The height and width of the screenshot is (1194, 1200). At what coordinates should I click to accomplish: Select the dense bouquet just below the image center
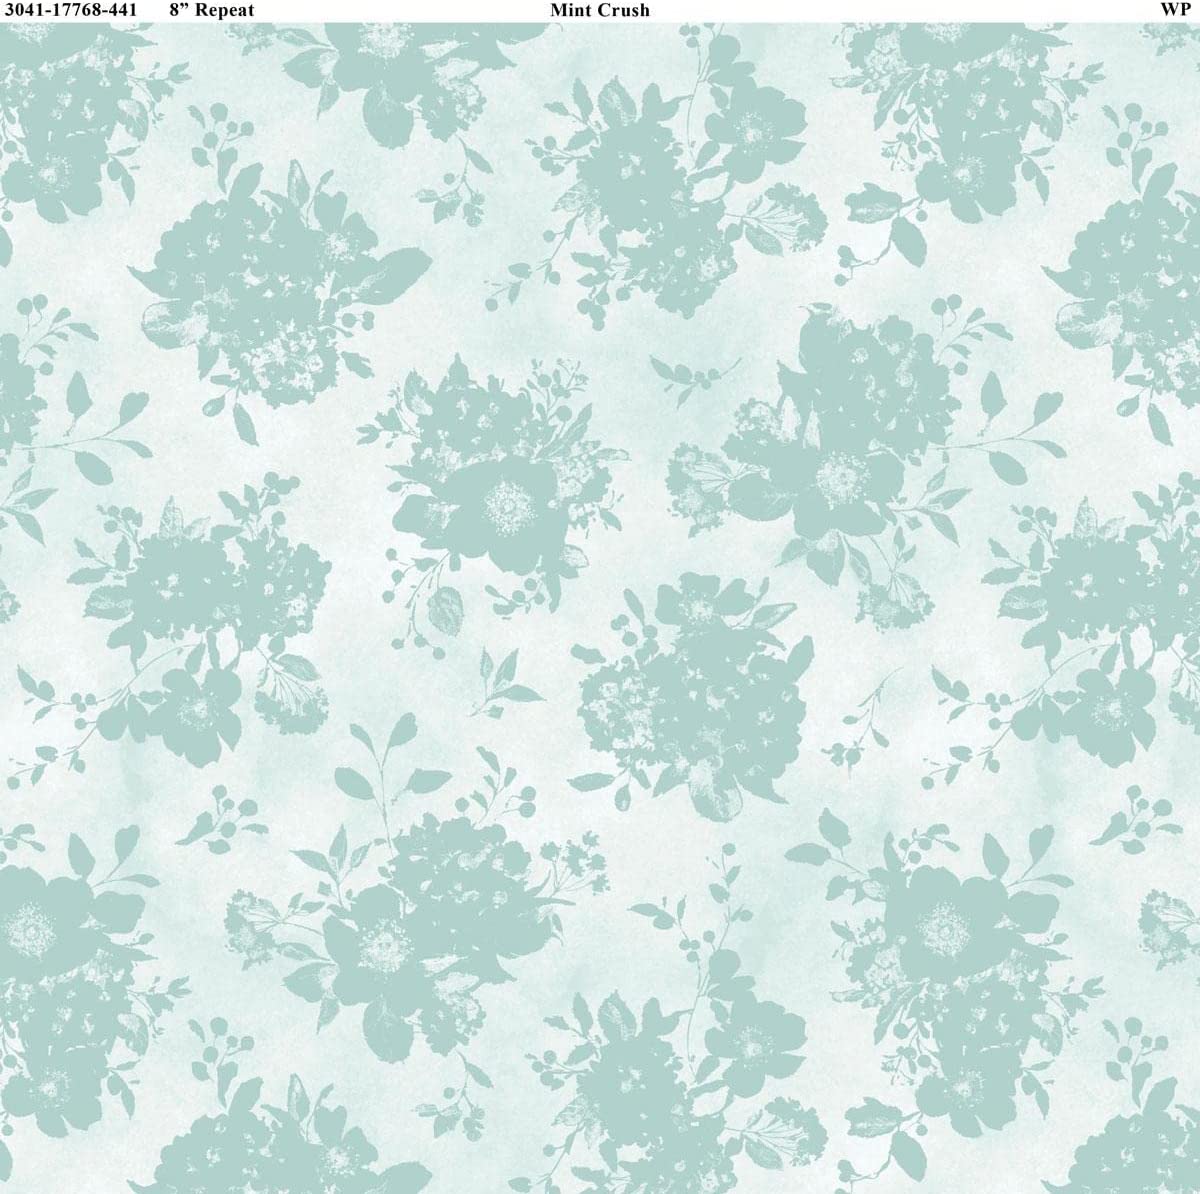(690, 680)
